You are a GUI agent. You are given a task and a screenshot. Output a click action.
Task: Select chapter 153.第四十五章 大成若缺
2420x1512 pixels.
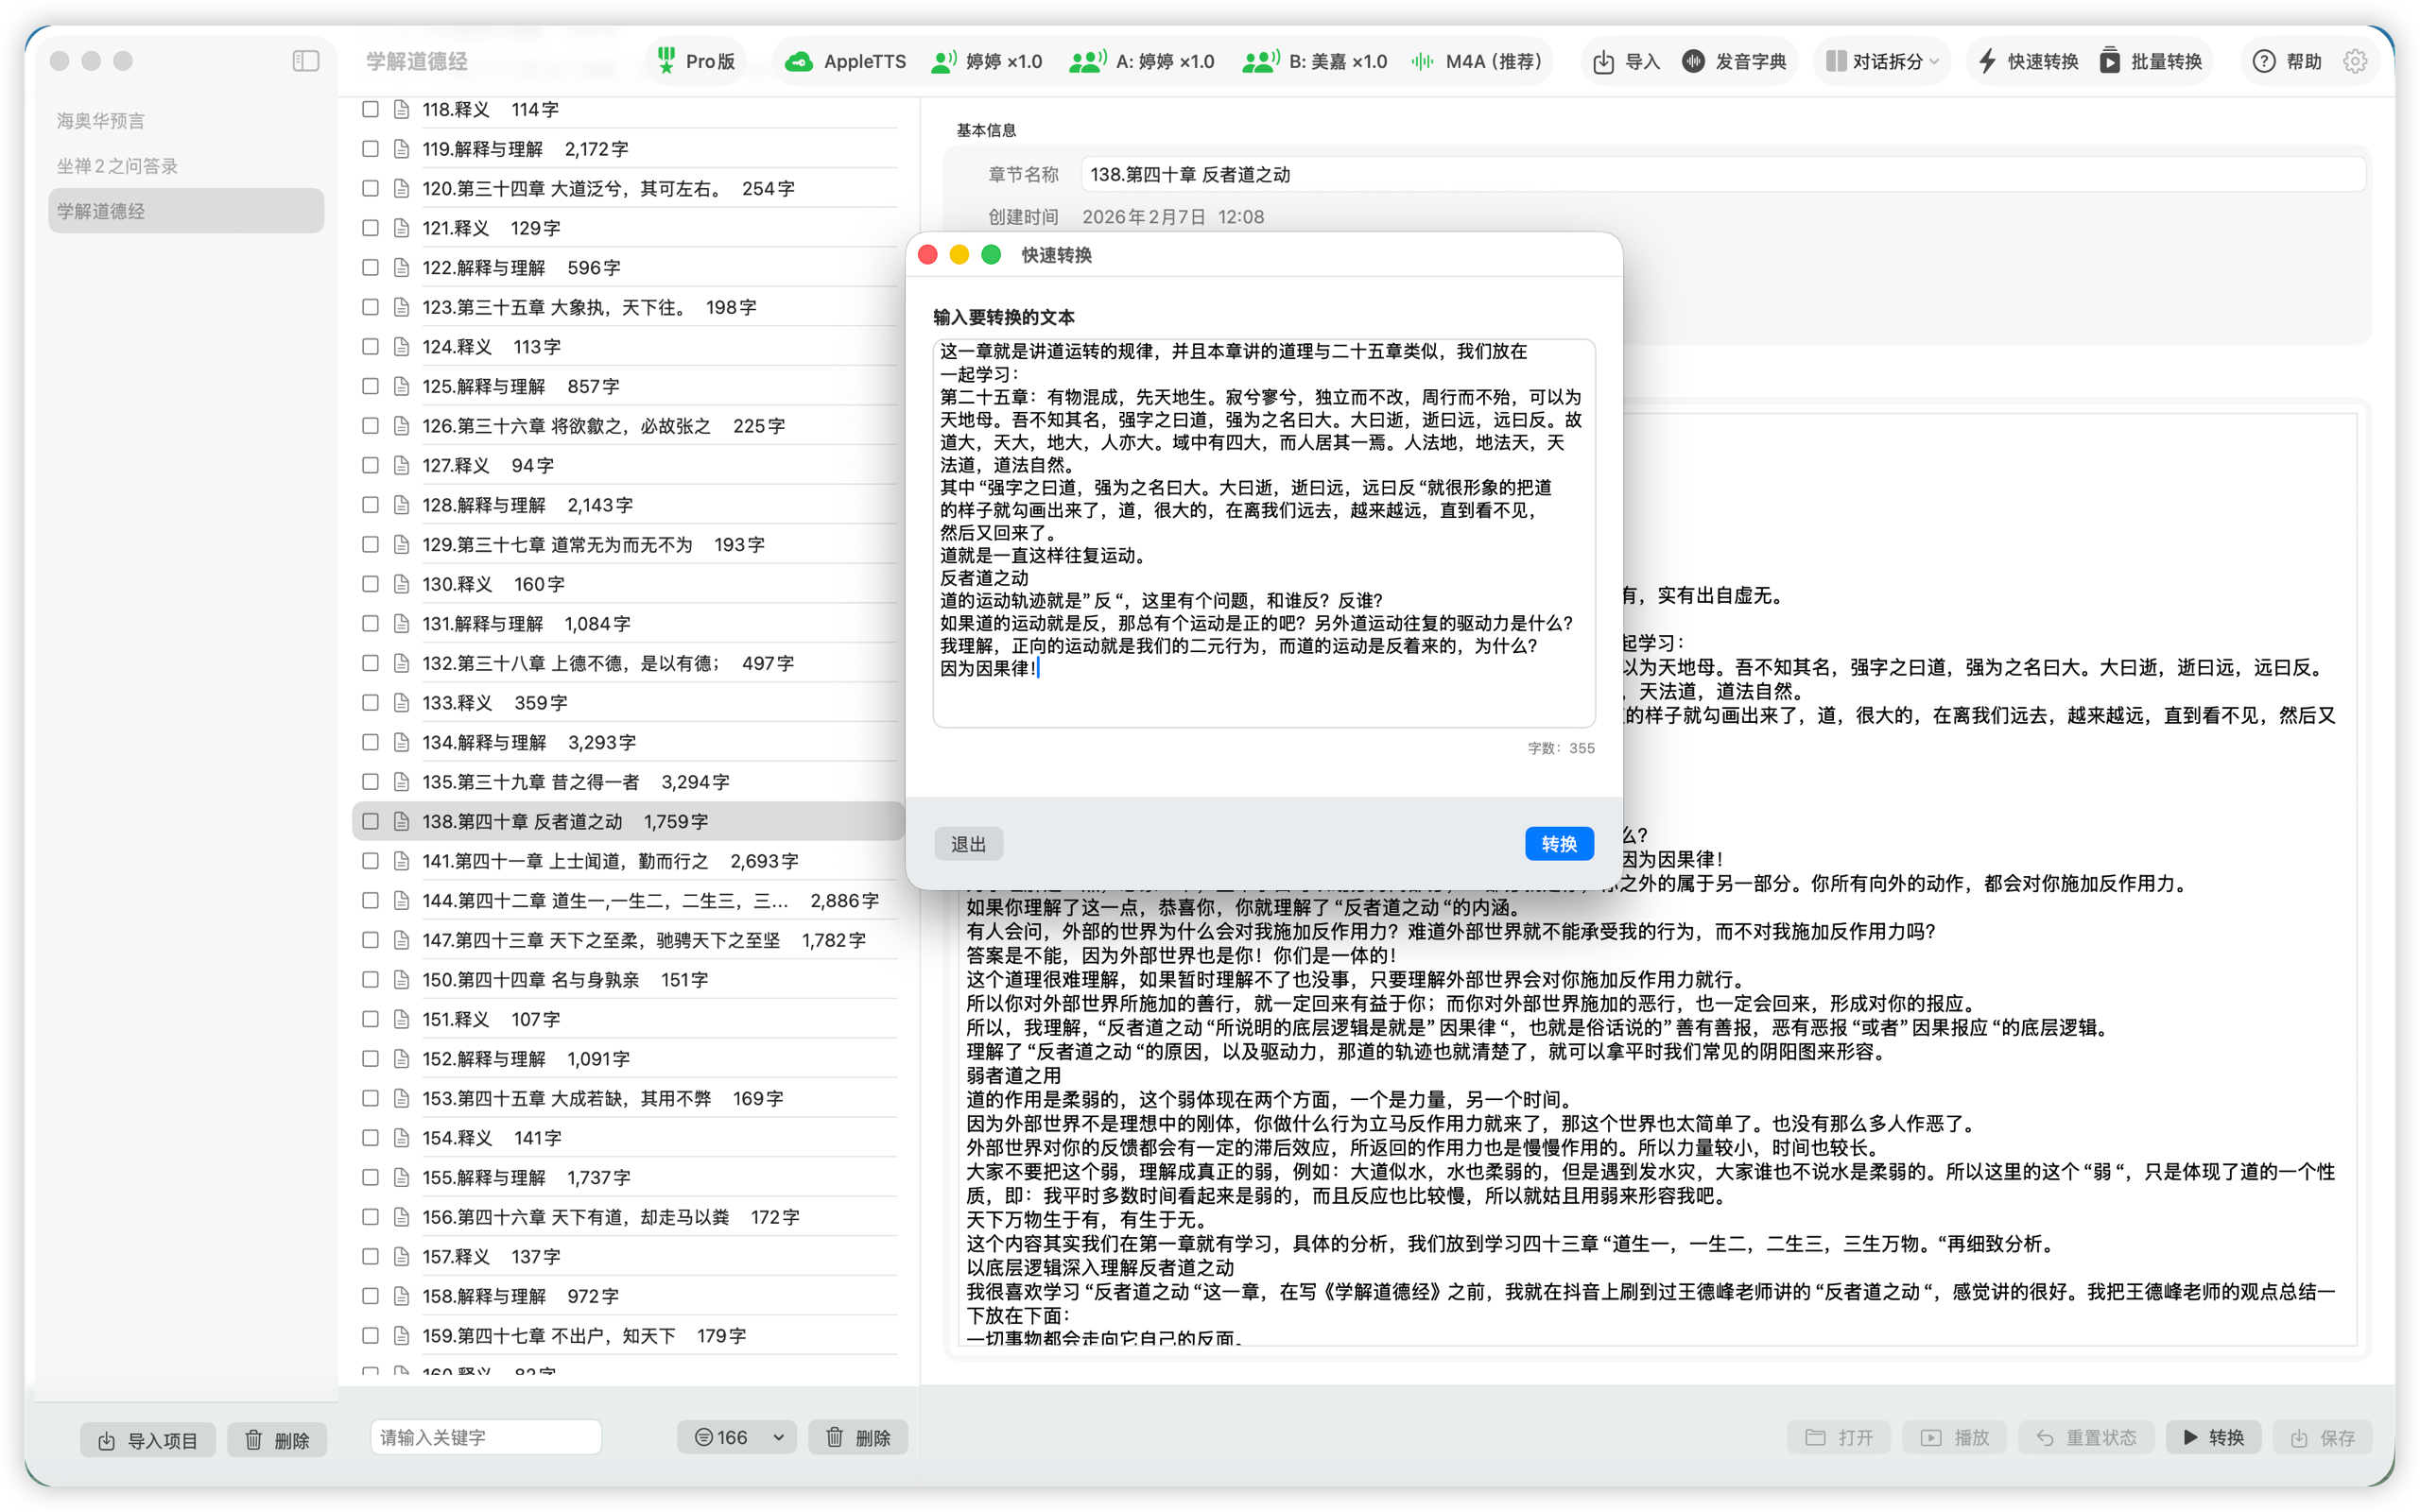(628, 1098)
